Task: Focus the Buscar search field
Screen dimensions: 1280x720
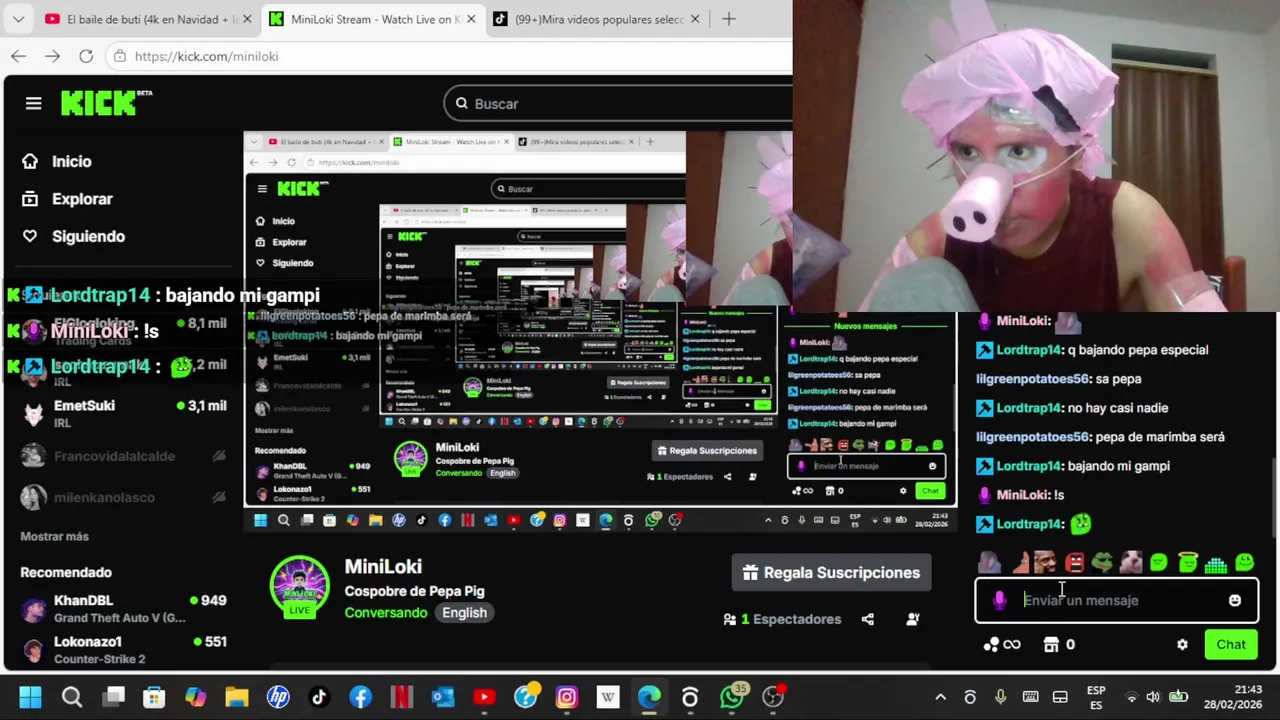Action: tap(617, 103)
